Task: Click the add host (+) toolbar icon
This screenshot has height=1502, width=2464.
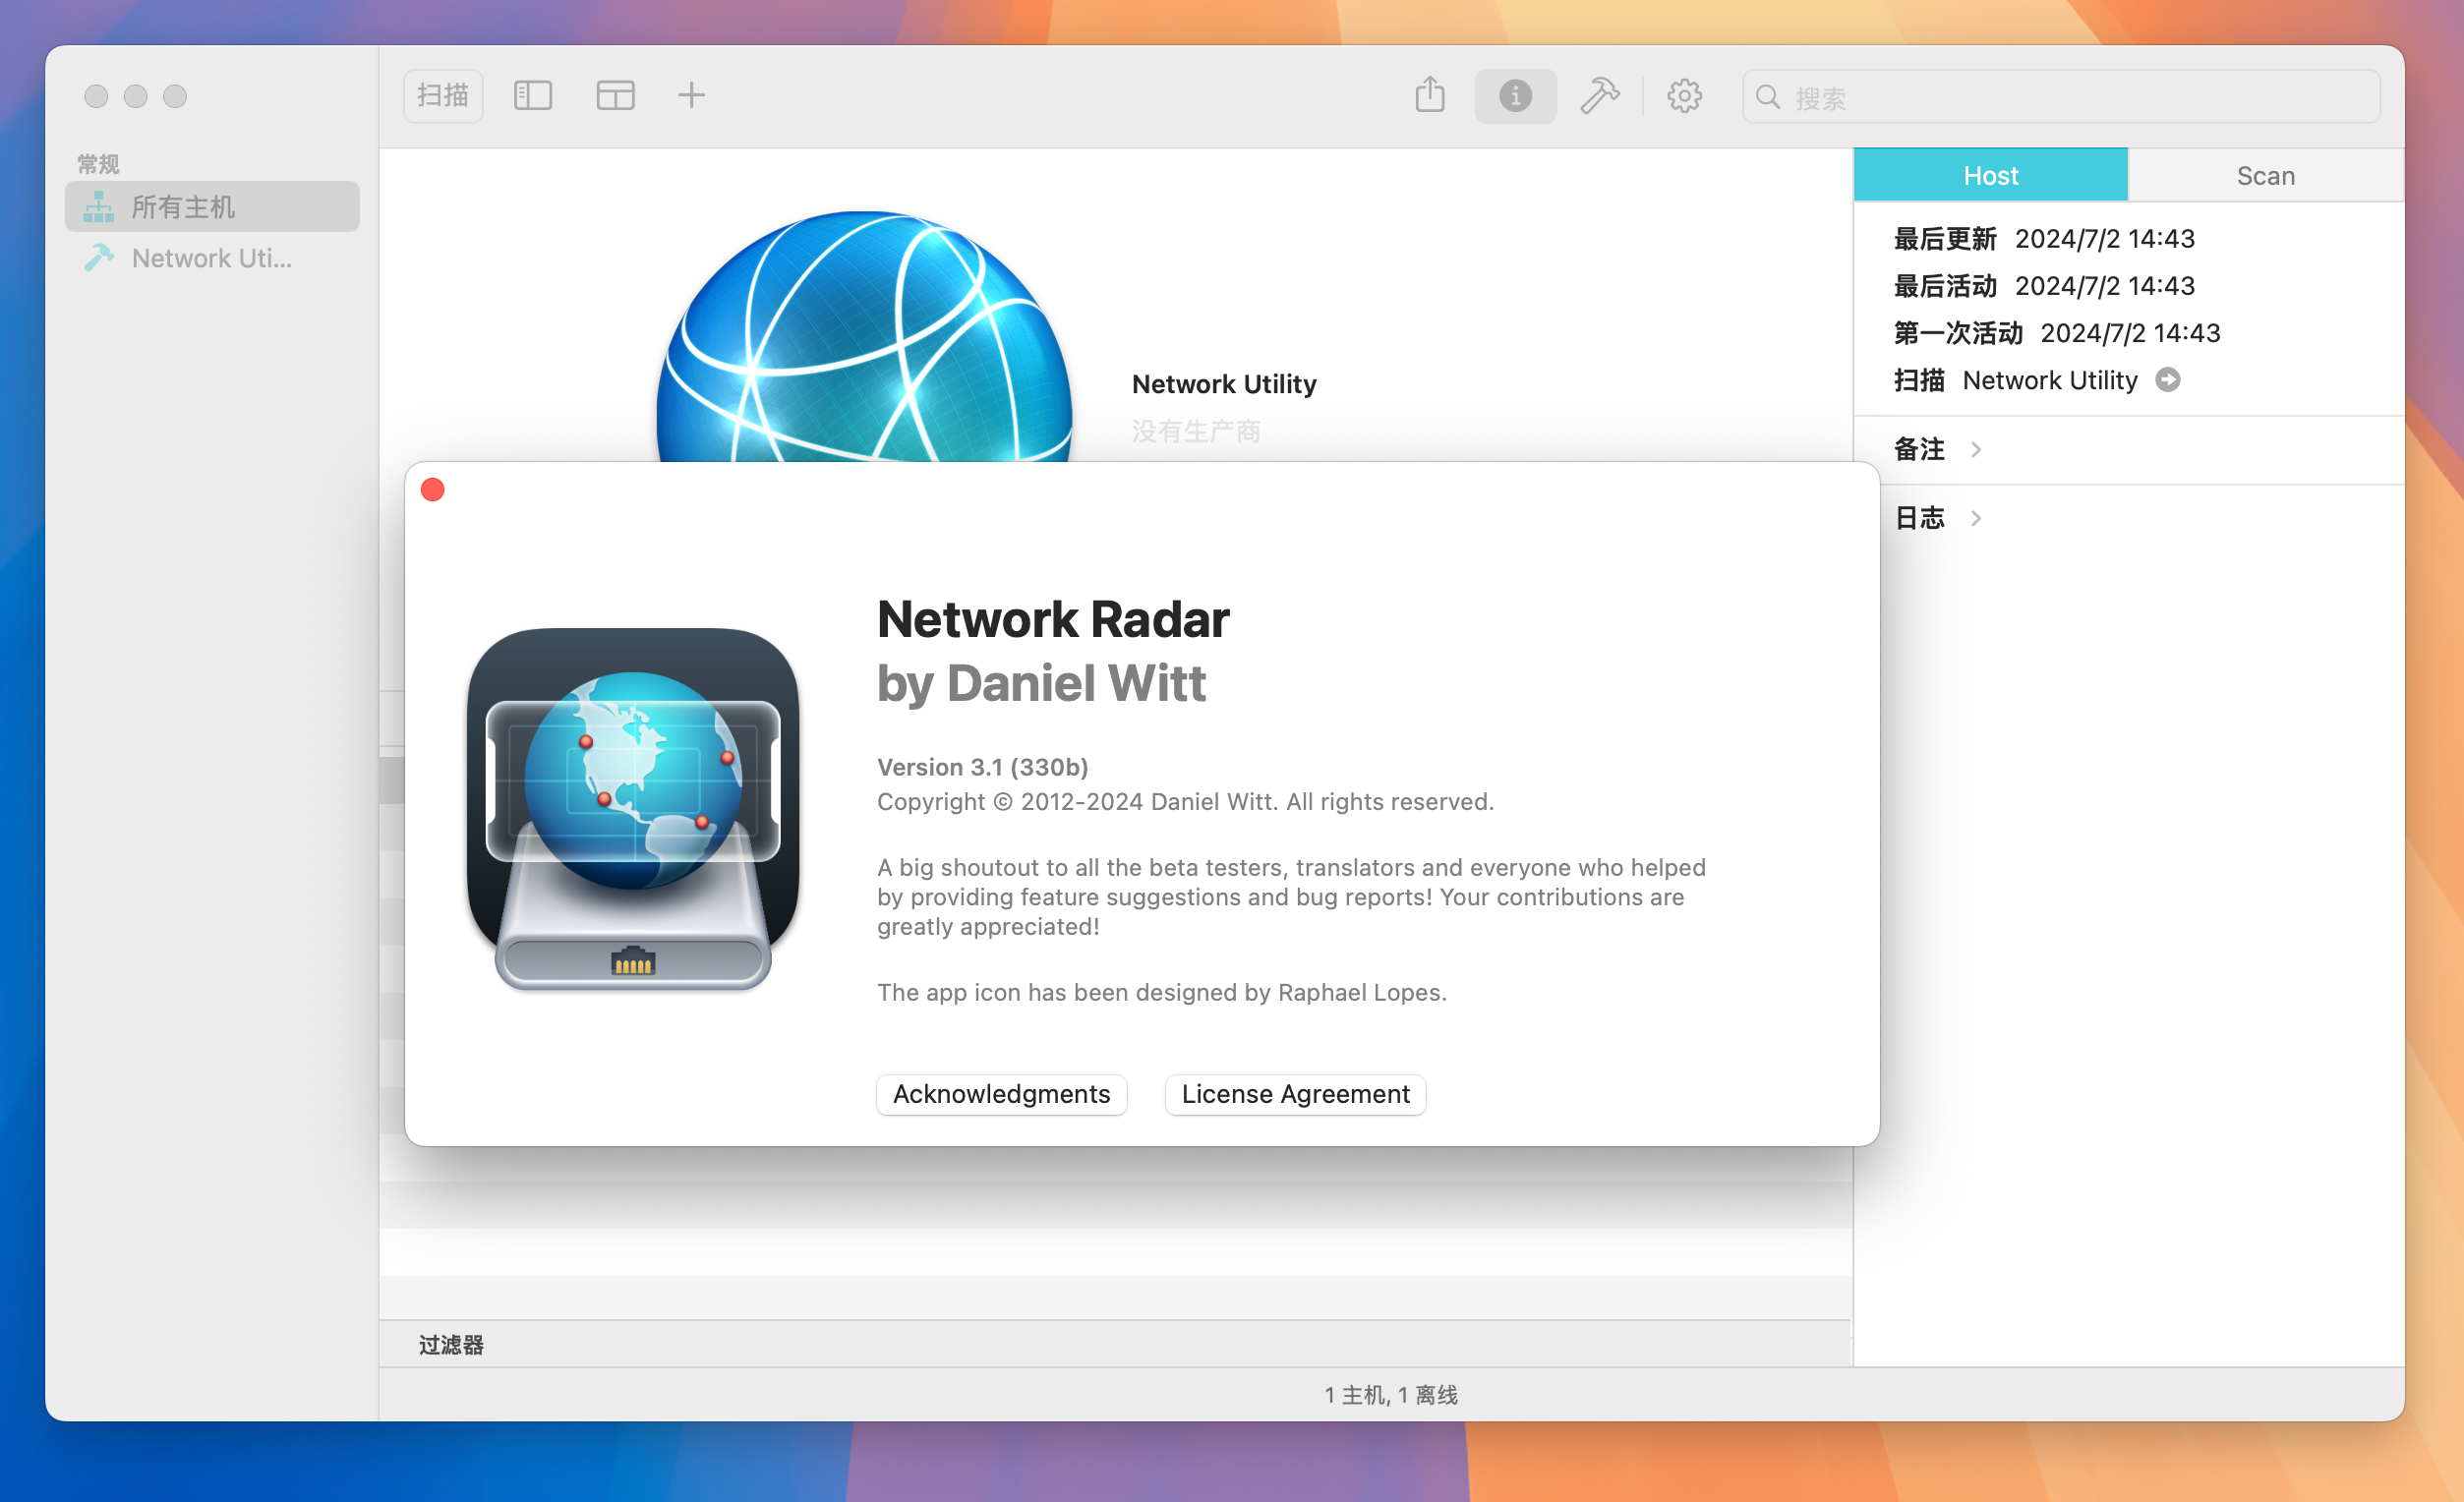Action: (690, 96)
